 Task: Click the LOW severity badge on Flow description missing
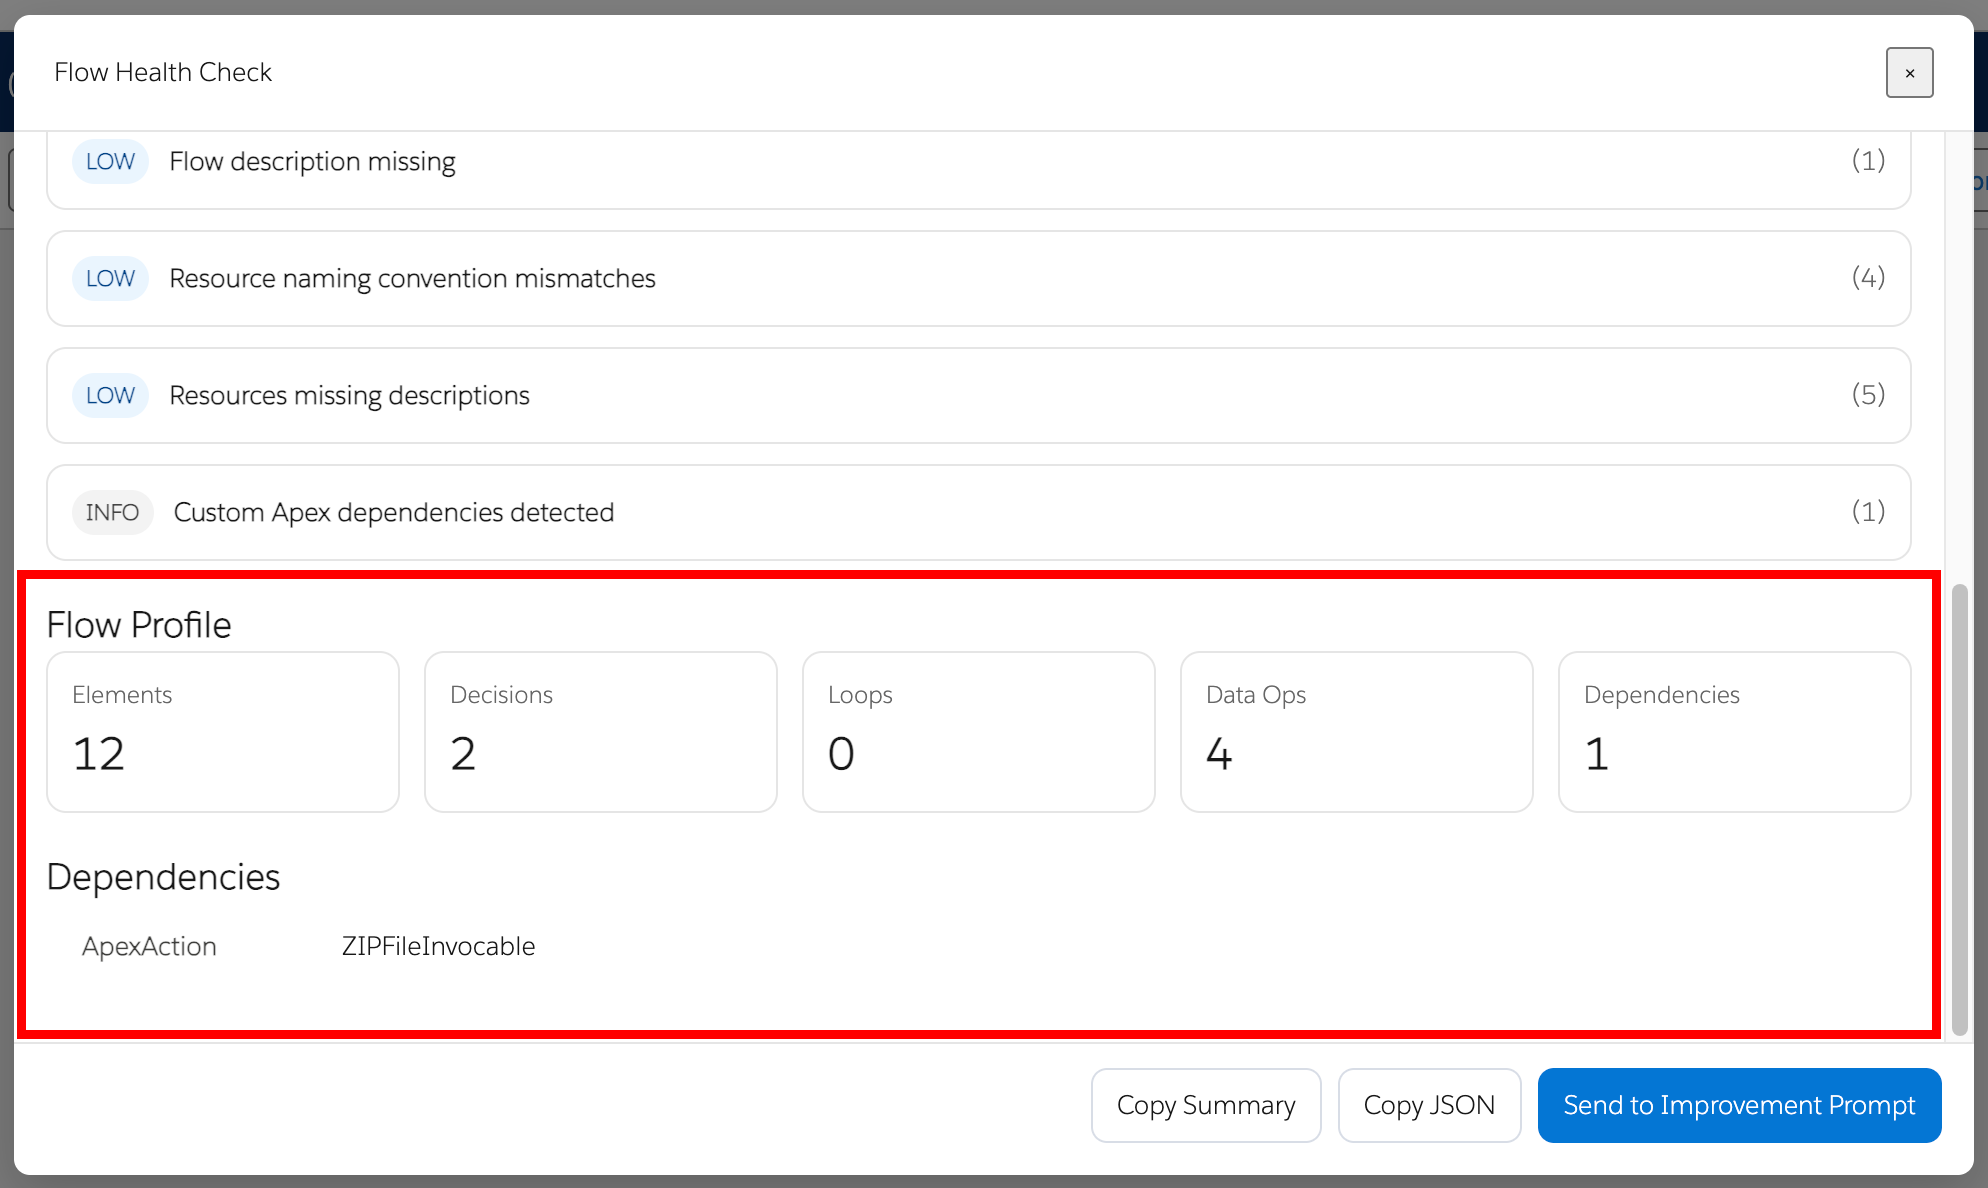coord(110,161)
